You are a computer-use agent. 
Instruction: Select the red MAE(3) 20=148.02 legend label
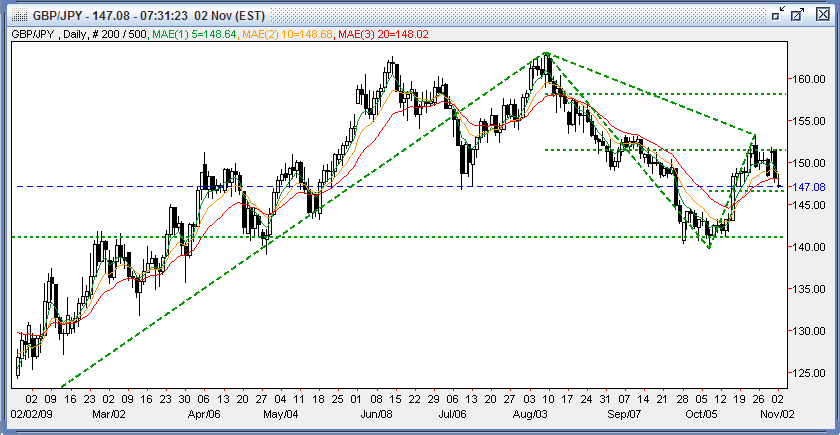pos(382,34)
